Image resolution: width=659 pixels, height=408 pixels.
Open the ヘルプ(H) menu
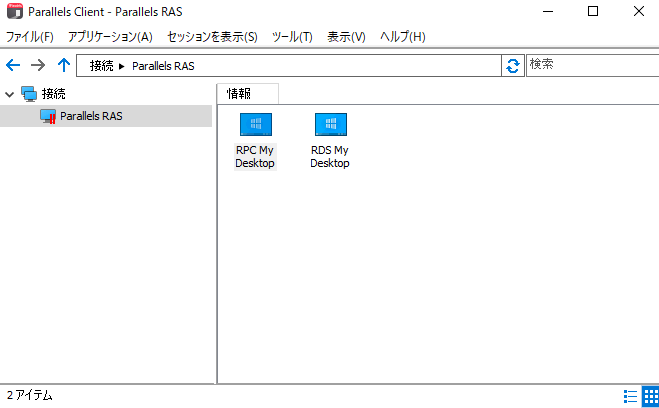(403, 37)
